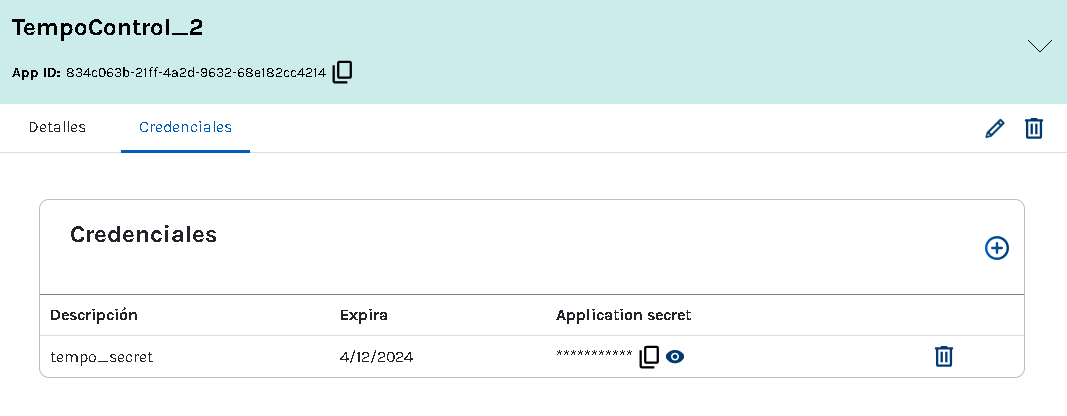
Task: Copy the tempo_secret application secret
Action: tap(649, 356)
